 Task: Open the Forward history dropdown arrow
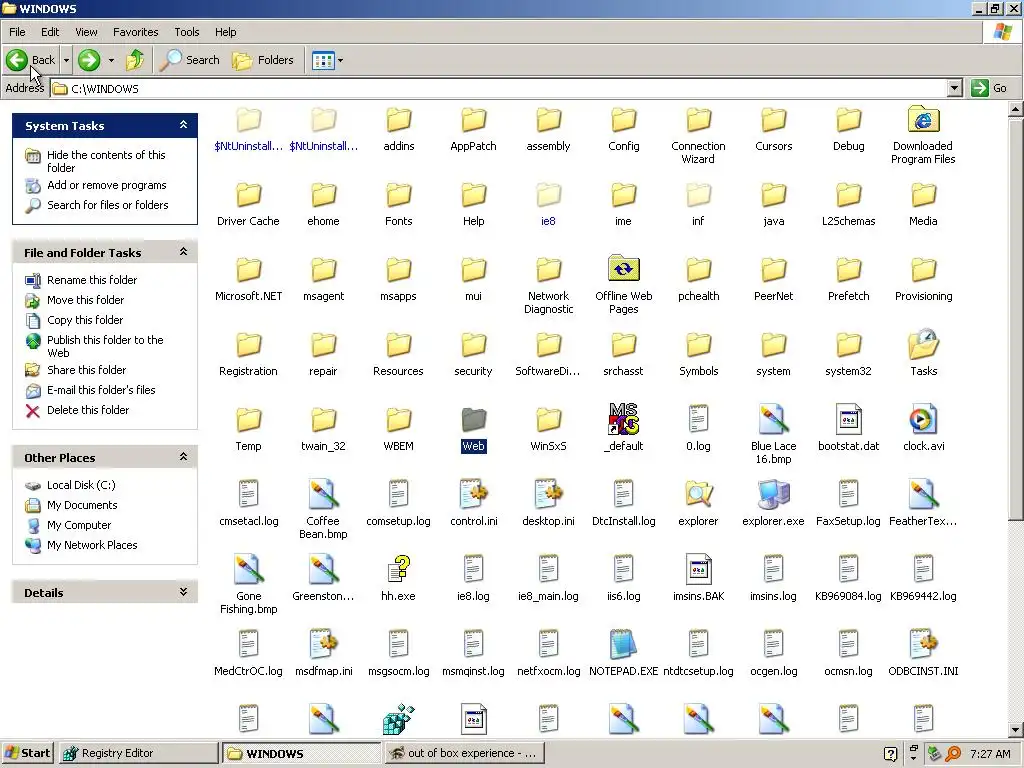coord(111,60)
